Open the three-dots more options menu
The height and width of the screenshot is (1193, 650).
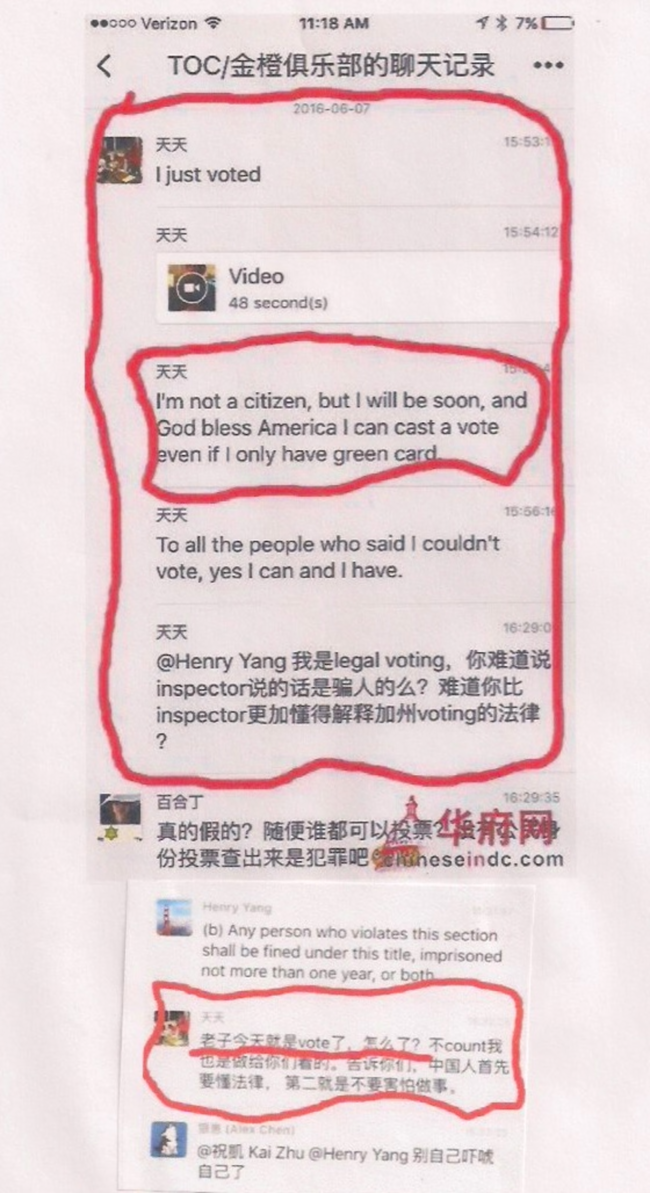click(x=548, y=66)
